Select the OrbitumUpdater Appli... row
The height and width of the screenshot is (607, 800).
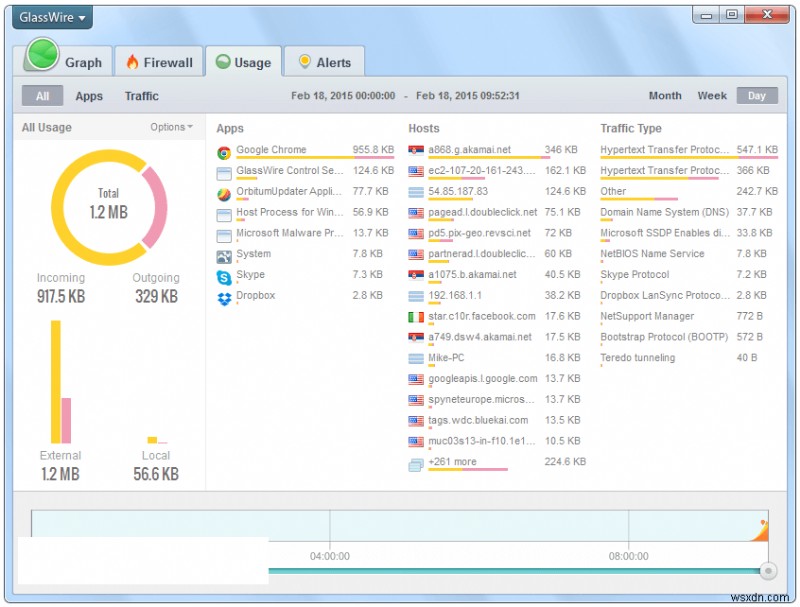pos(305,193)
